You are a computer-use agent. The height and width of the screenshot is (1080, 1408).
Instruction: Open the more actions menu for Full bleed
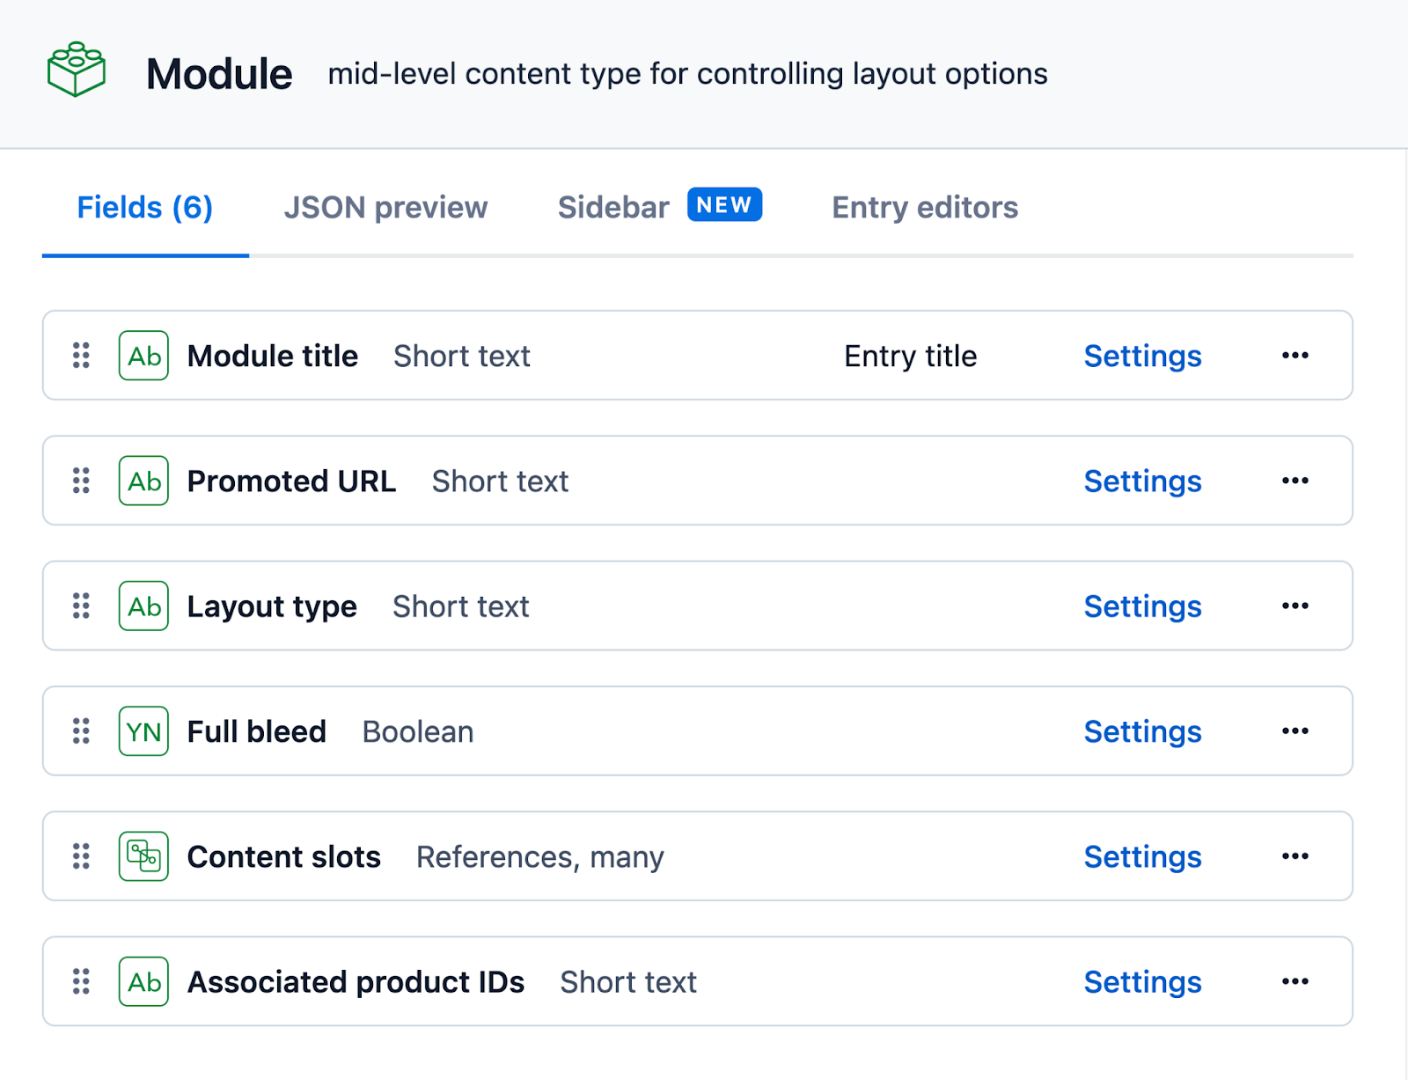click(x=1295, y=731)
